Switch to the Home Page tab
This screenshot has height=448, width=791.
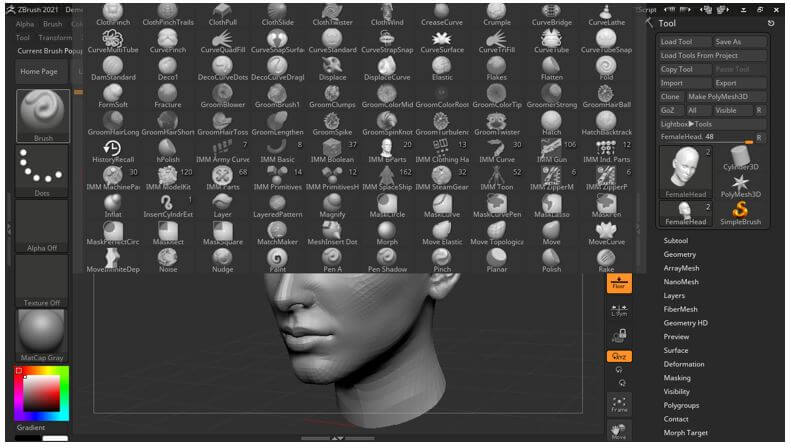pos(39,72)
